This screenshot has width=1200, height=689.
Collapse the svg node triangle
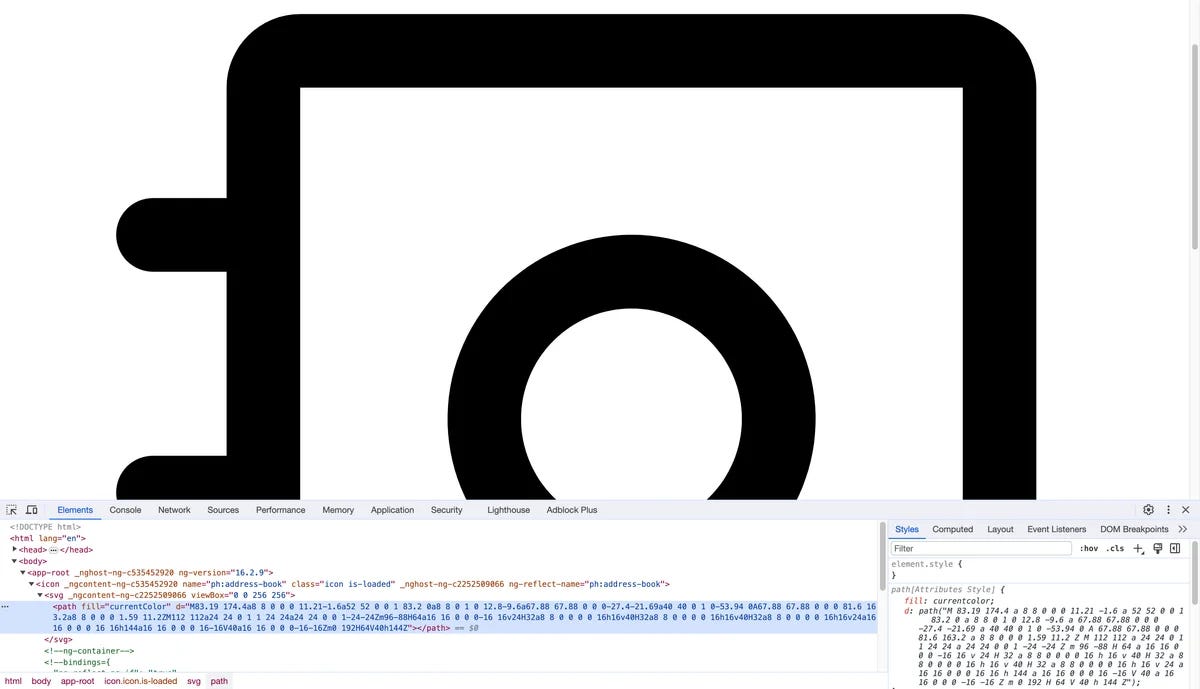coord(40,595)
